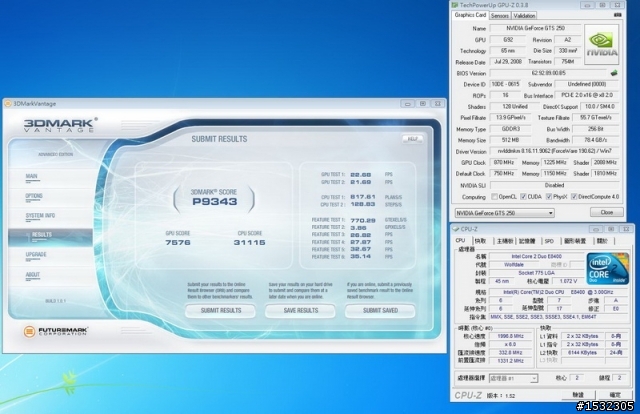640x414 pixels.
Task: Open the GeForce GTS 250 card dropdown
Action: [x=505, y=213]
